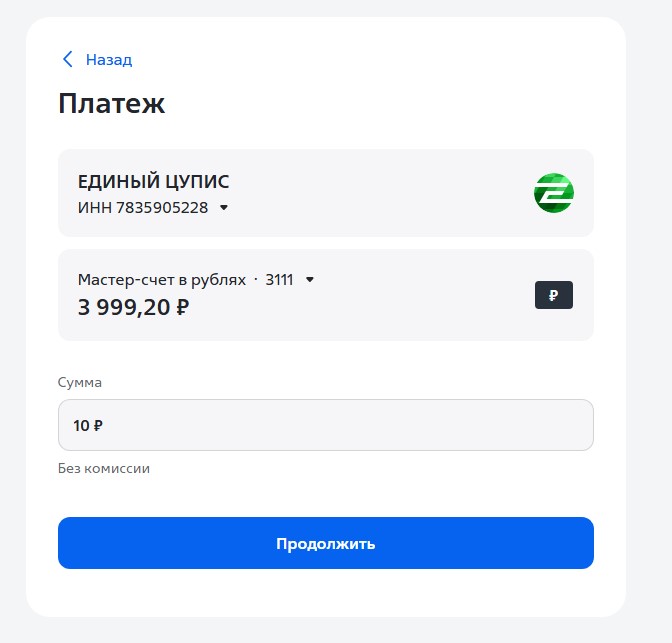This screenshot has width=672, height=643.
Task: Click the ₽ sign inside the amount field
Action: [x=98, y=425]
